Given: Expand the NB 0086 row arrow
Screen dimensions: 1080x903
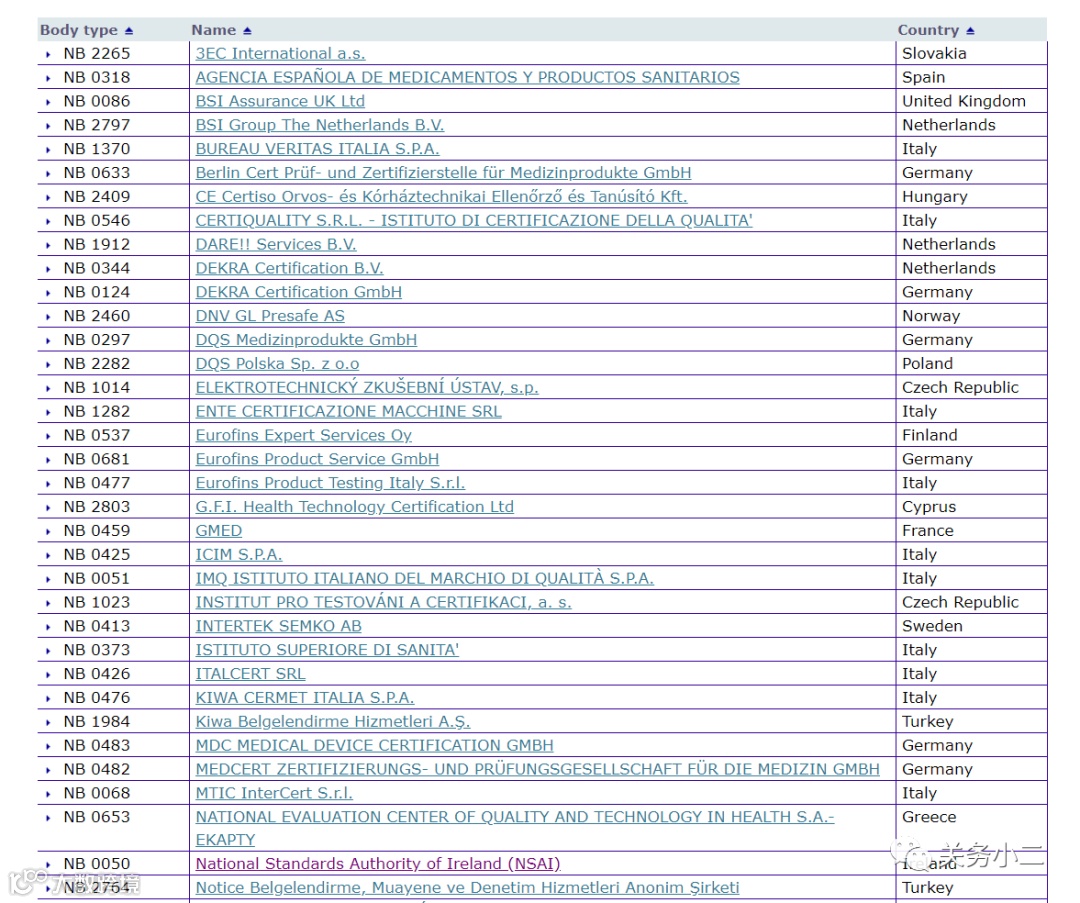Looking at the screenshot, I should click(x=48, y=102).
